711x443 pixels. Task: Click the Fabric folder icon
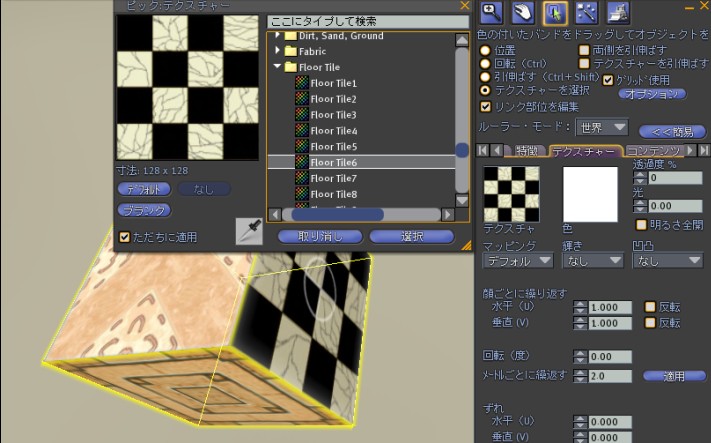click(x=291, y=51)
